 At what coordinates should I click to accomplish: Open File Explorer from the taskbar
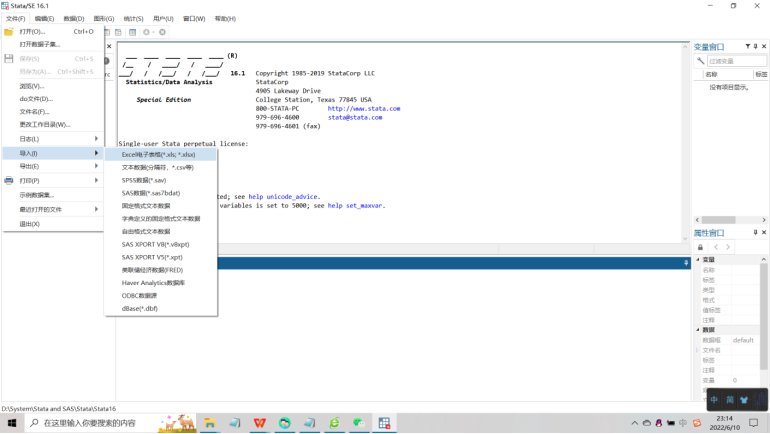click(210, 423)
